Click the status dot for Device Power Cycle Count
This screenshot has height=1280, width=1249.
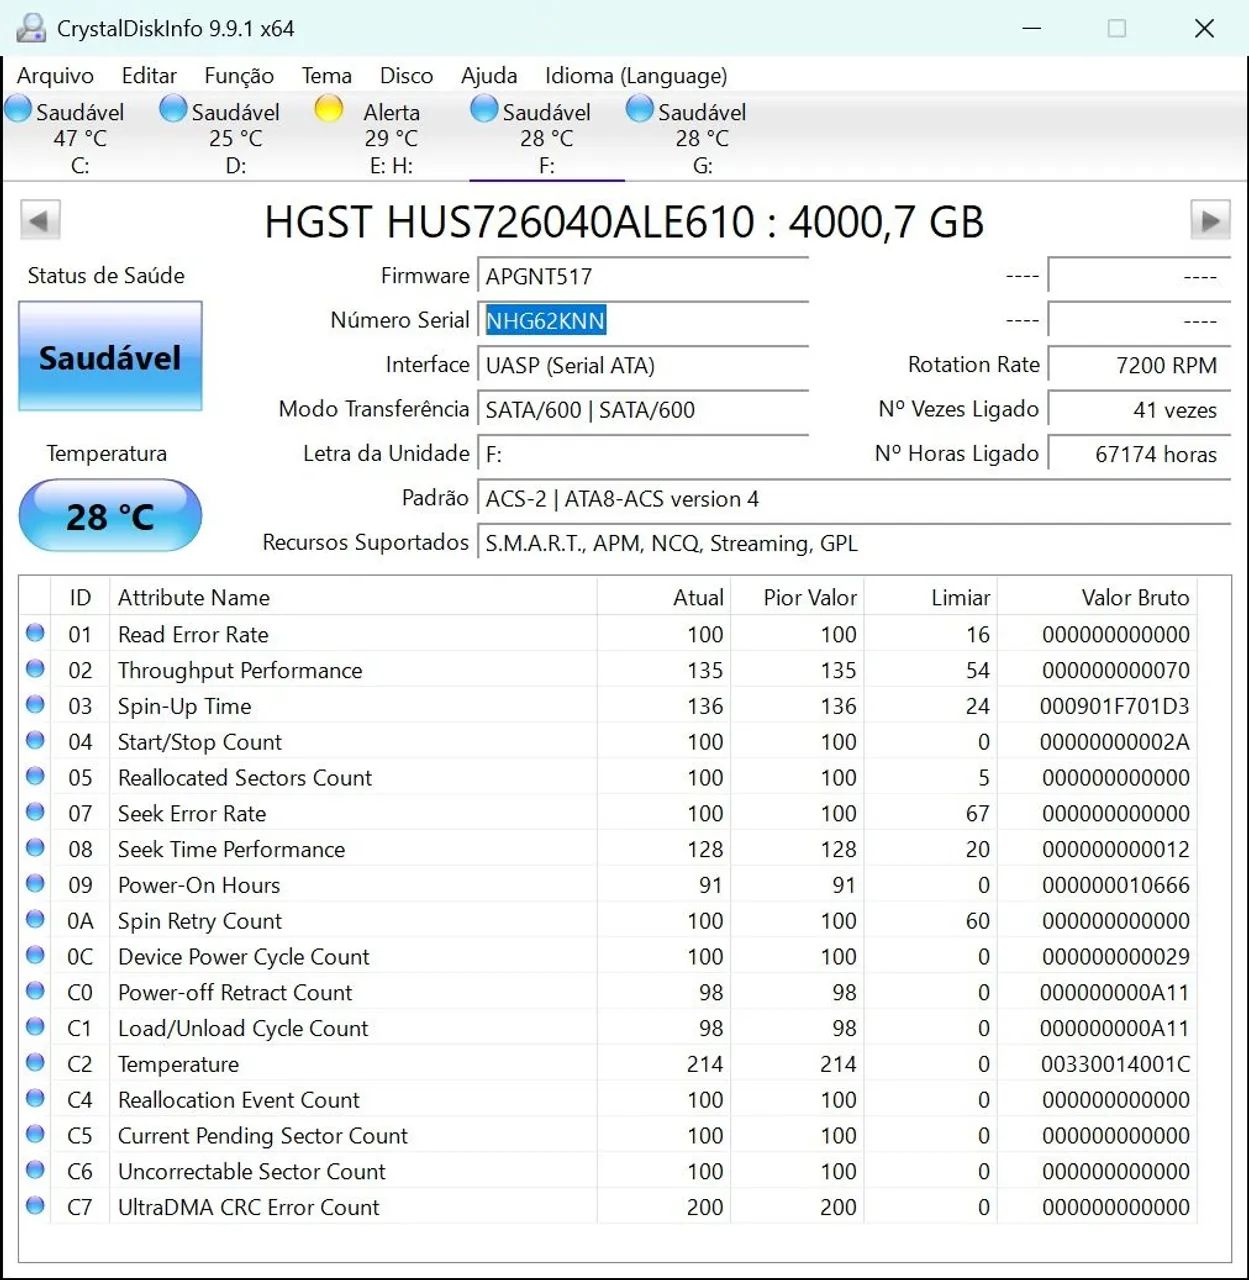coord(35,955)
